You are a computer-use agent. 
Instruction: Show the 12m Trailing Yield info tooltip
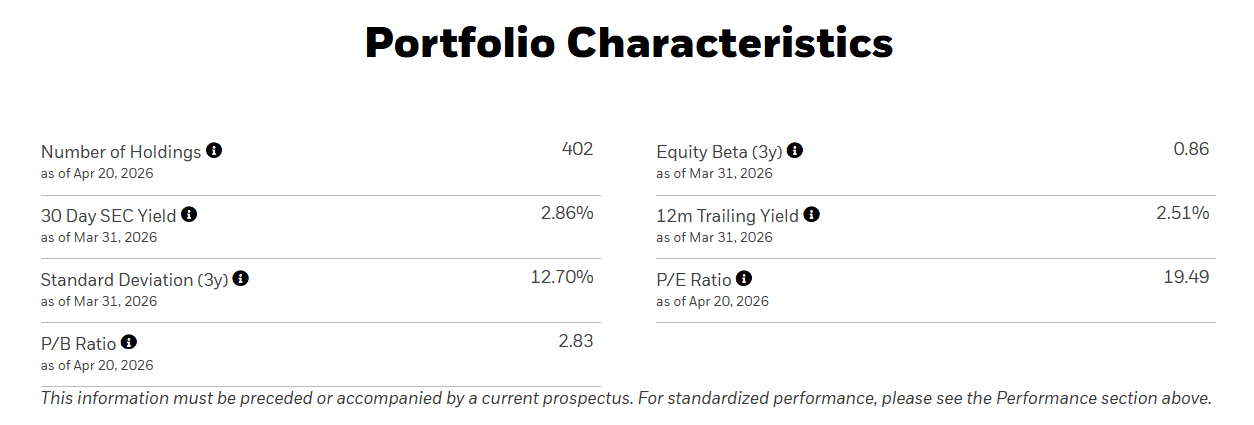tap(812, 214)
